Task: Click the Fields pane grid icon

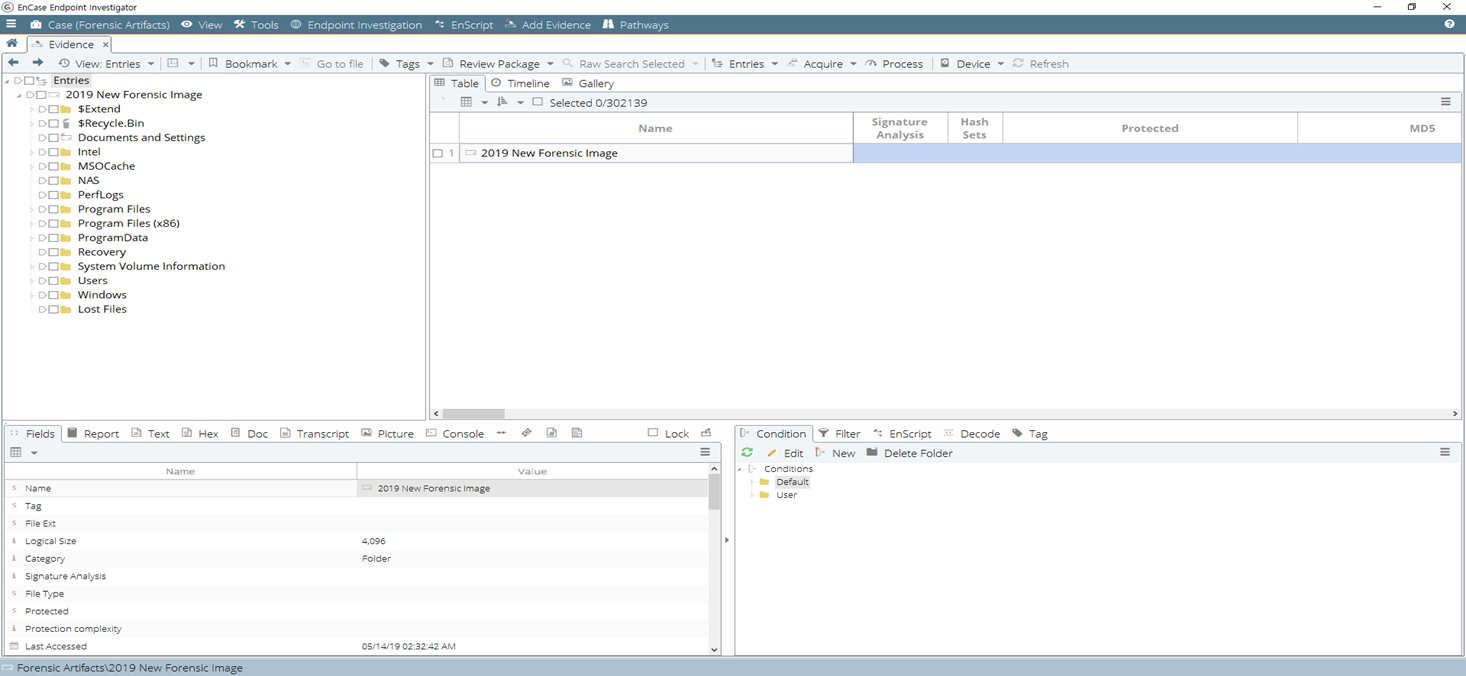Action: coord(16,452)
